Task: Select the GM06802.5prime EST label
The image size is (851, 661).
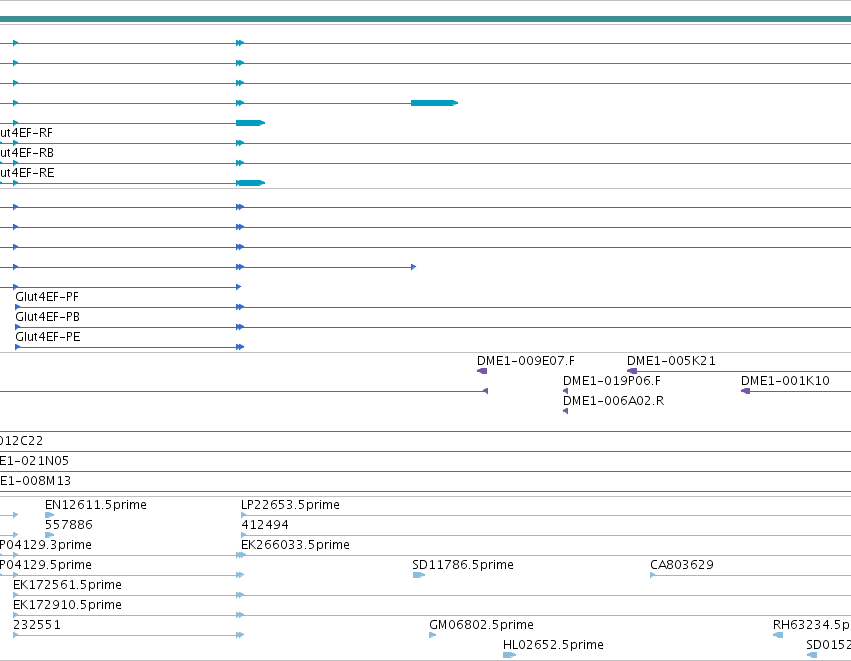Action: pyautogui.click(x=481, y=625)
